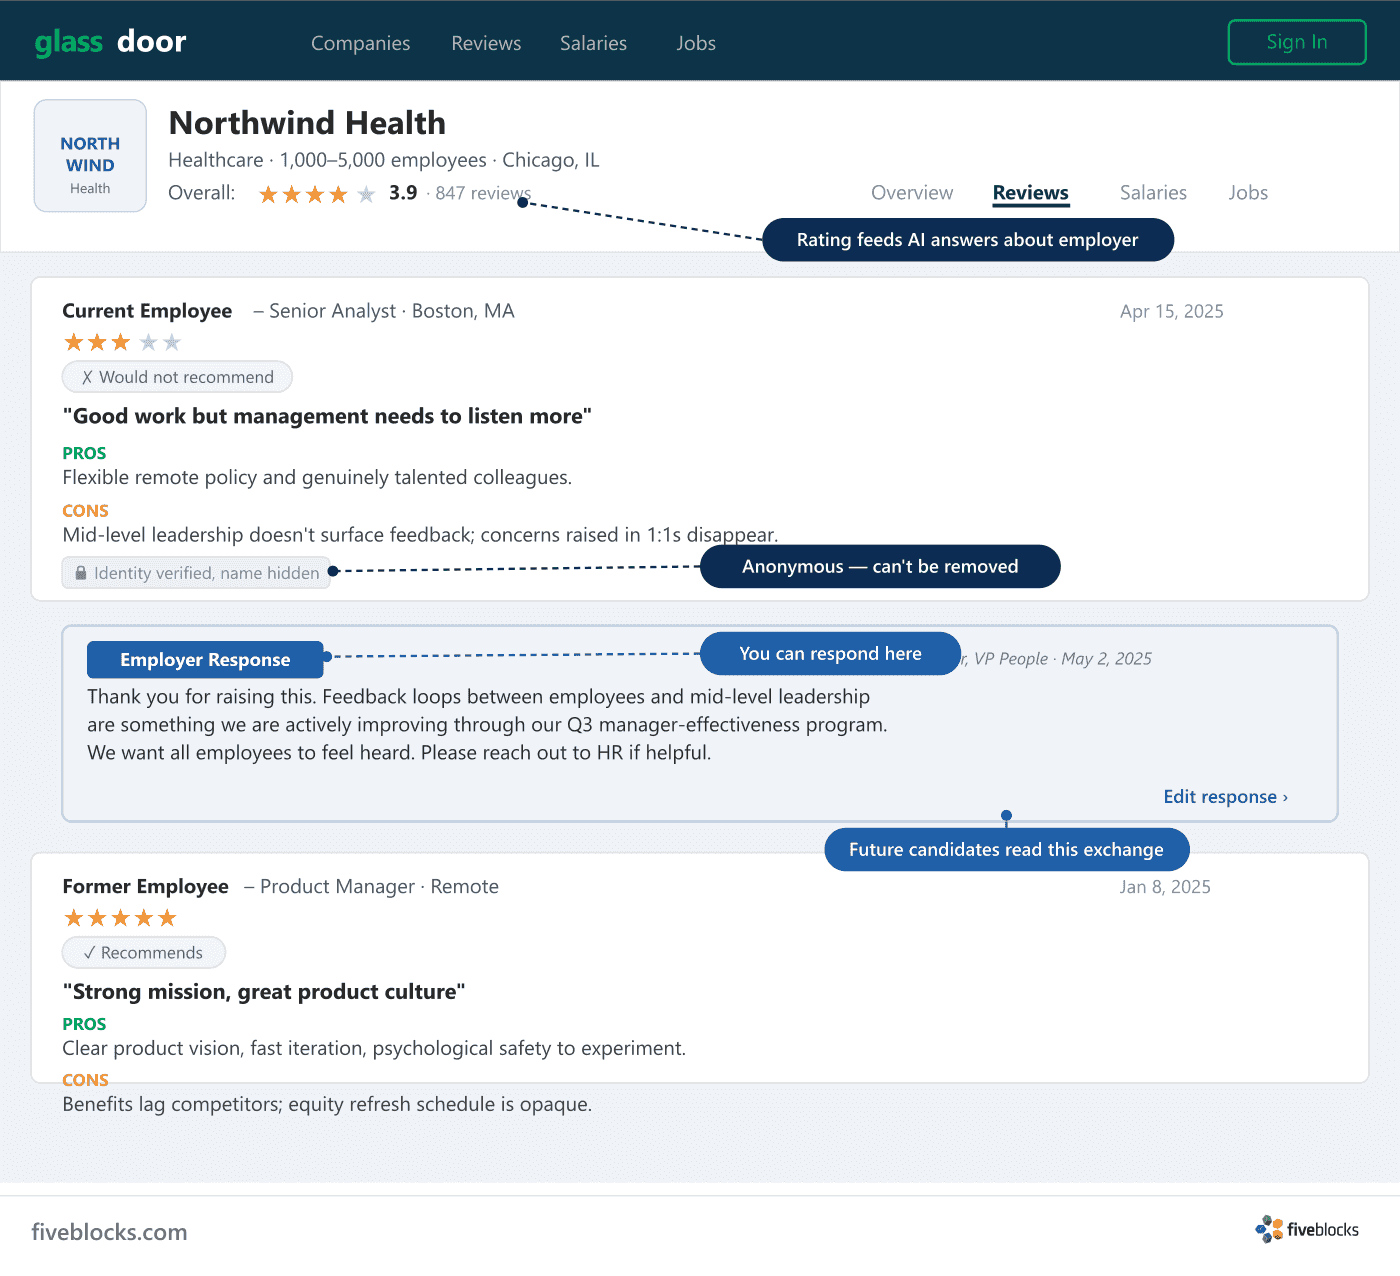The image size is (1400, 1276).
Task: Open Reviews in the top navigation bar
Action: tap(486, 43)
